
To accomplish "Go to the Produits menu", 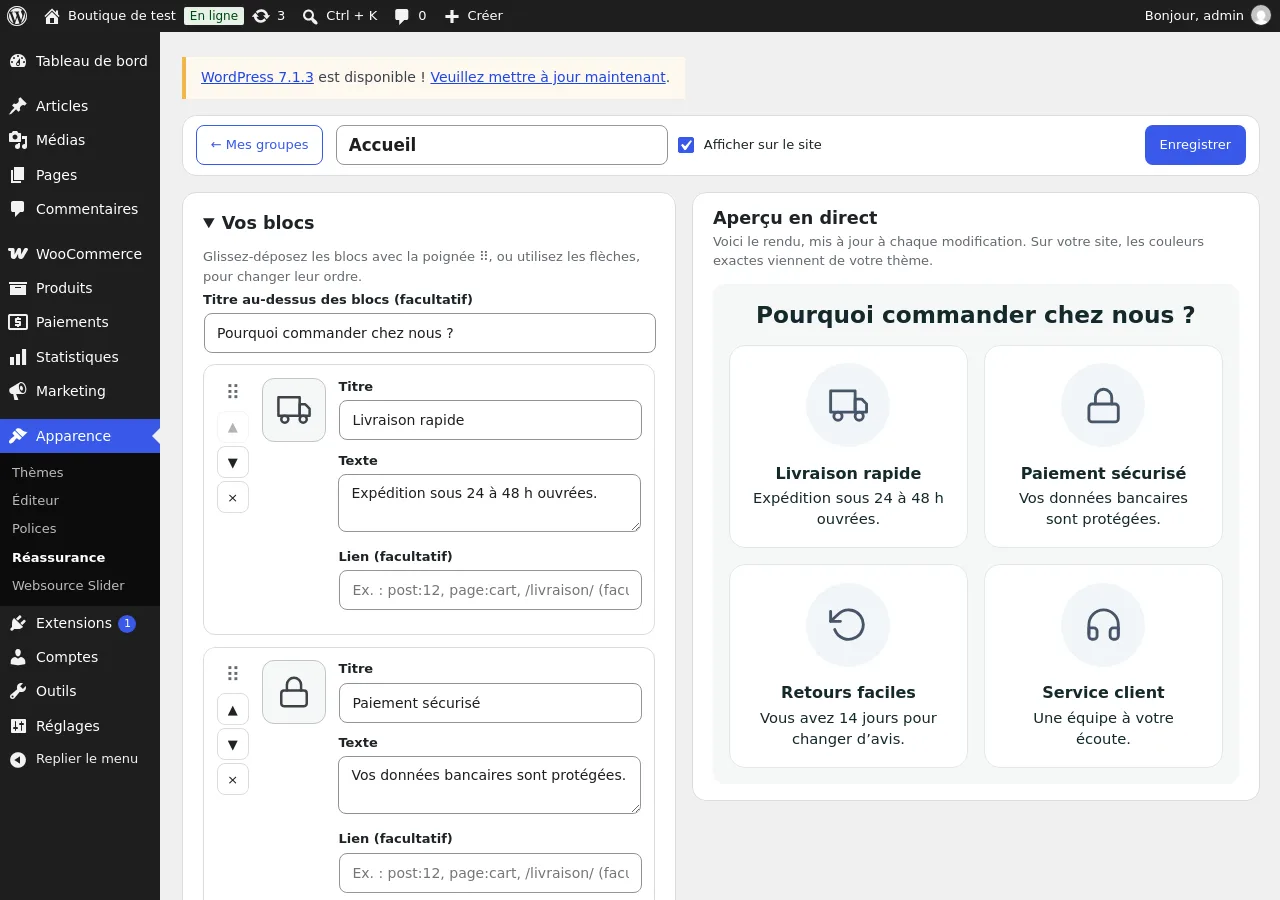I will pyautogui.click(x=80, y=288).
